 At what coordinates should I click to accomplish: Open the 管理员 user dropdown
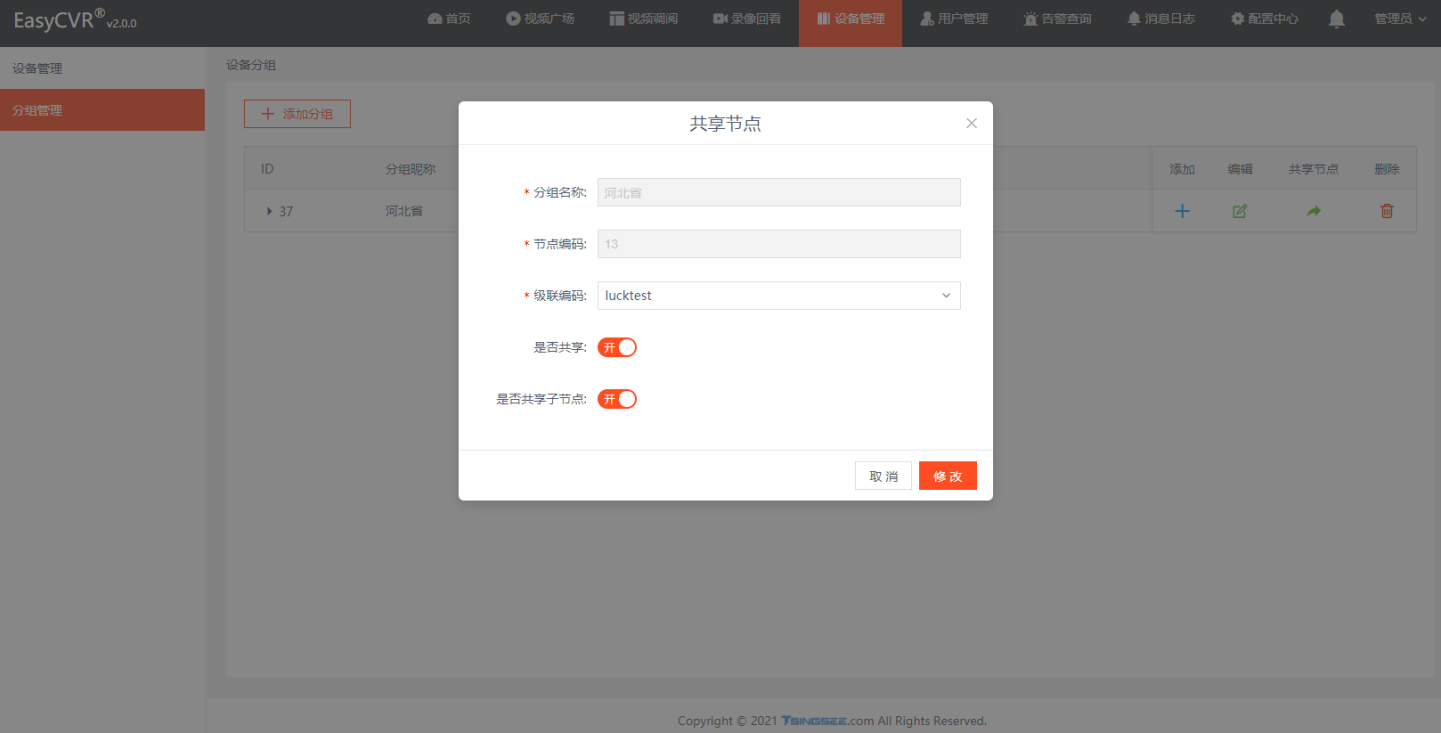(x=1400, y=19)
